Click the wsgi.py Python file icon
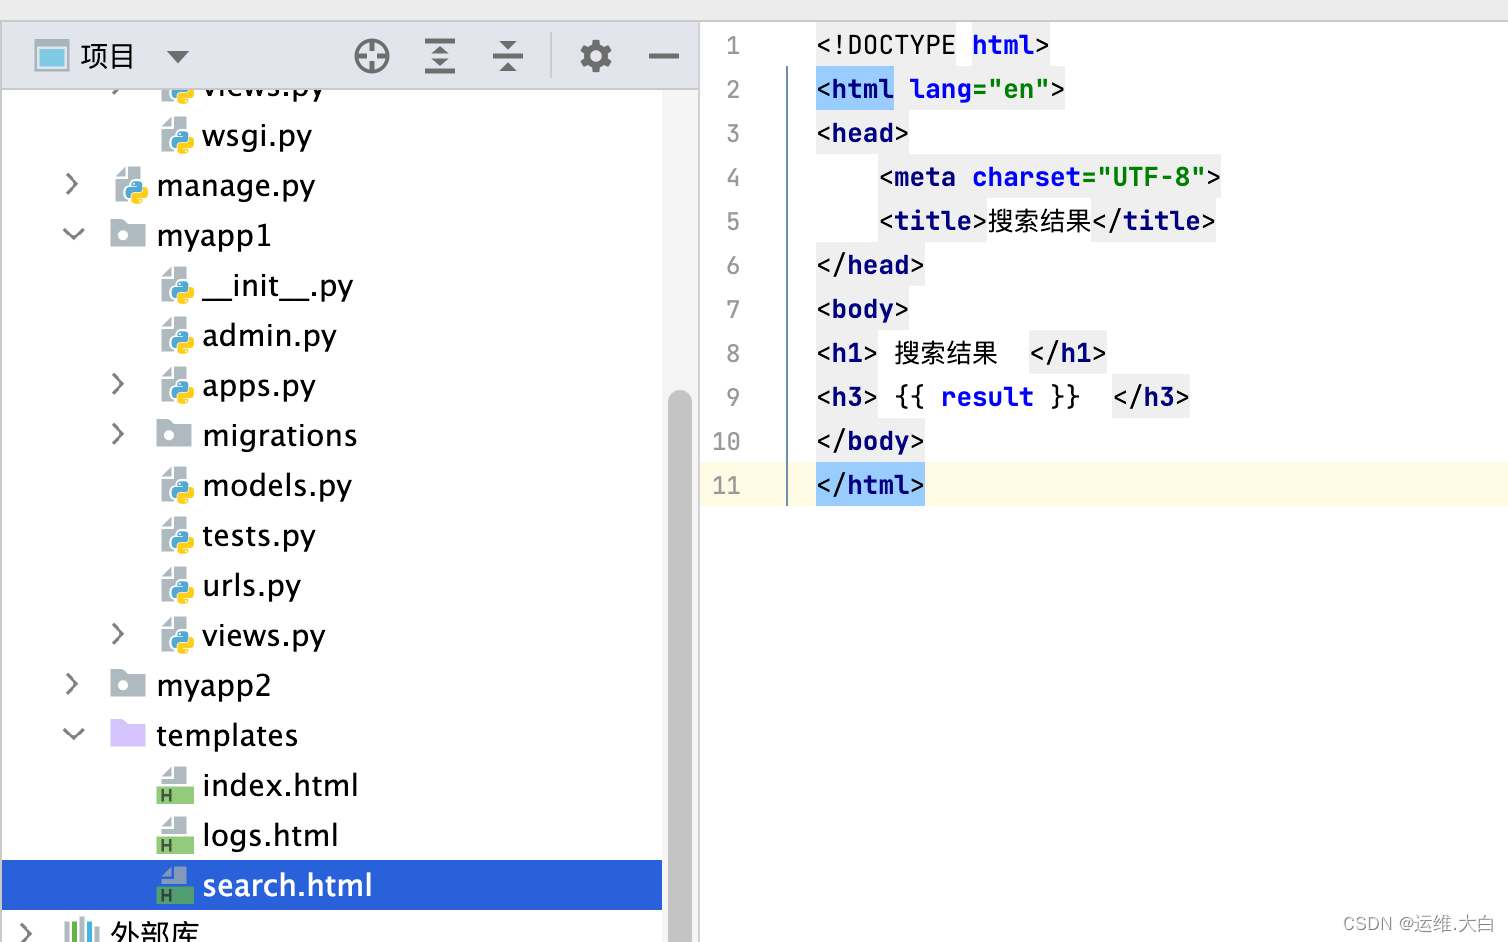Viewport: 1508px width, 942px height. click(177, 135)
